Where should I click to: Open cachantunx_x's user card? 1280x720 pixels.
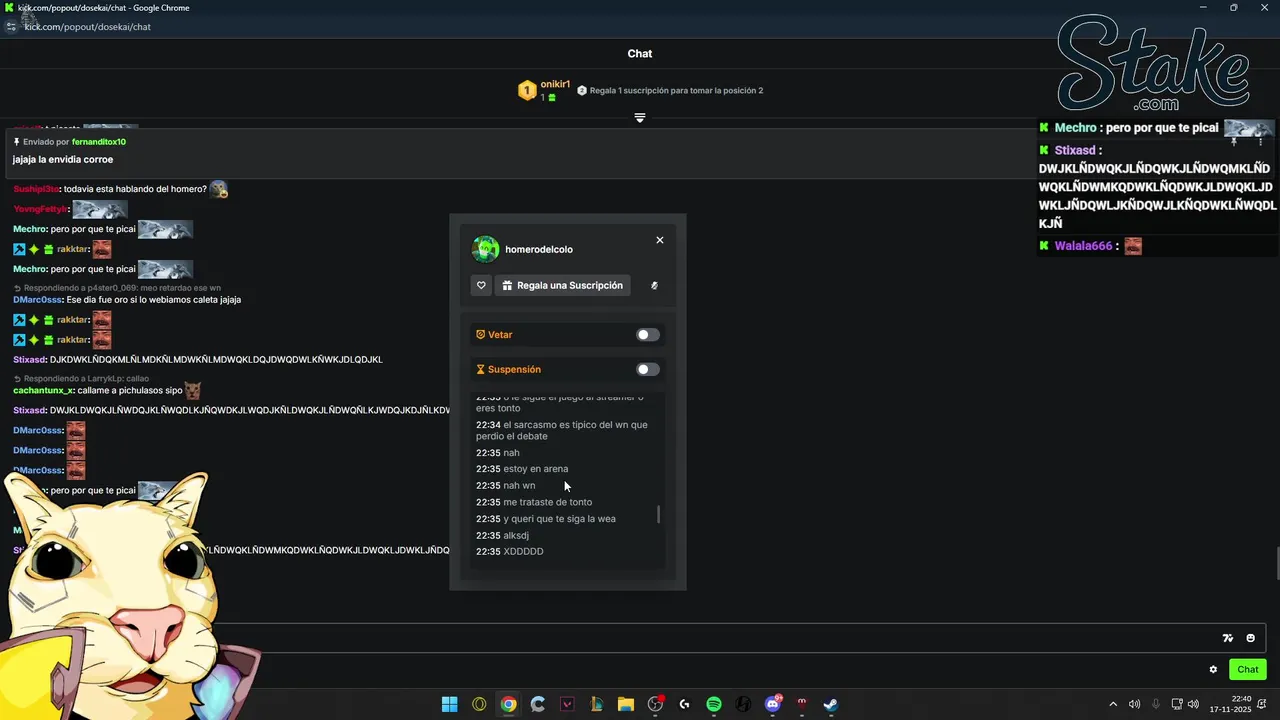click(x=43, y=391)
